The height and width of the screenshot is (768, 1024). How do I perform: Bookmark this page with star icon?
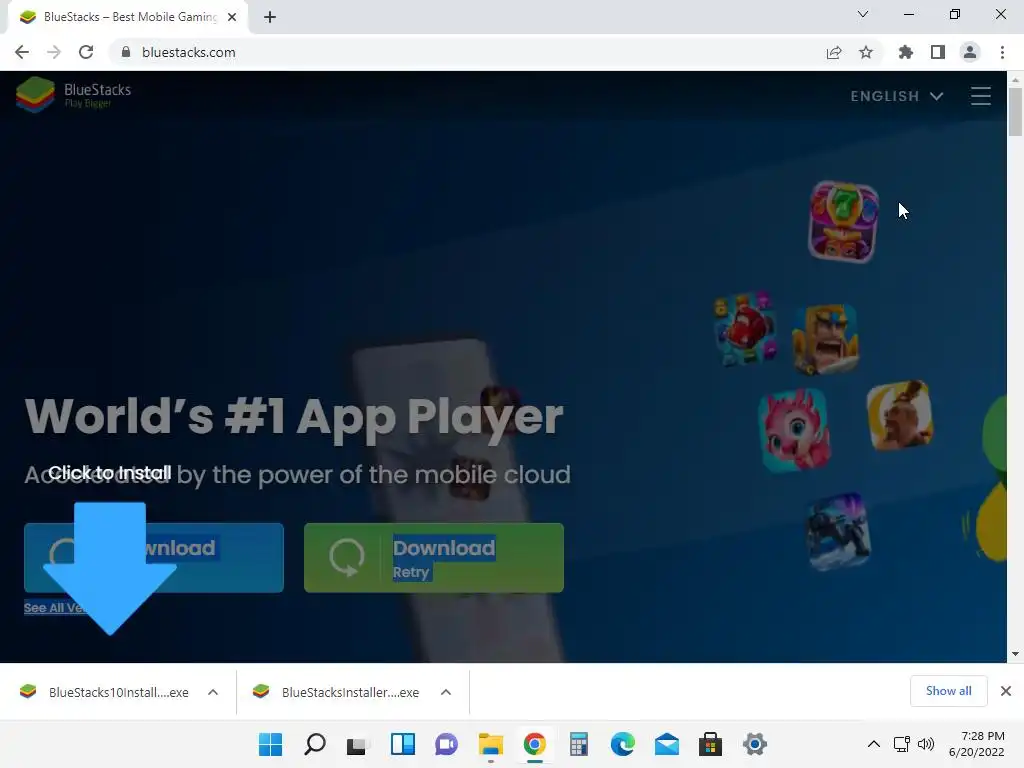point(866,52)
